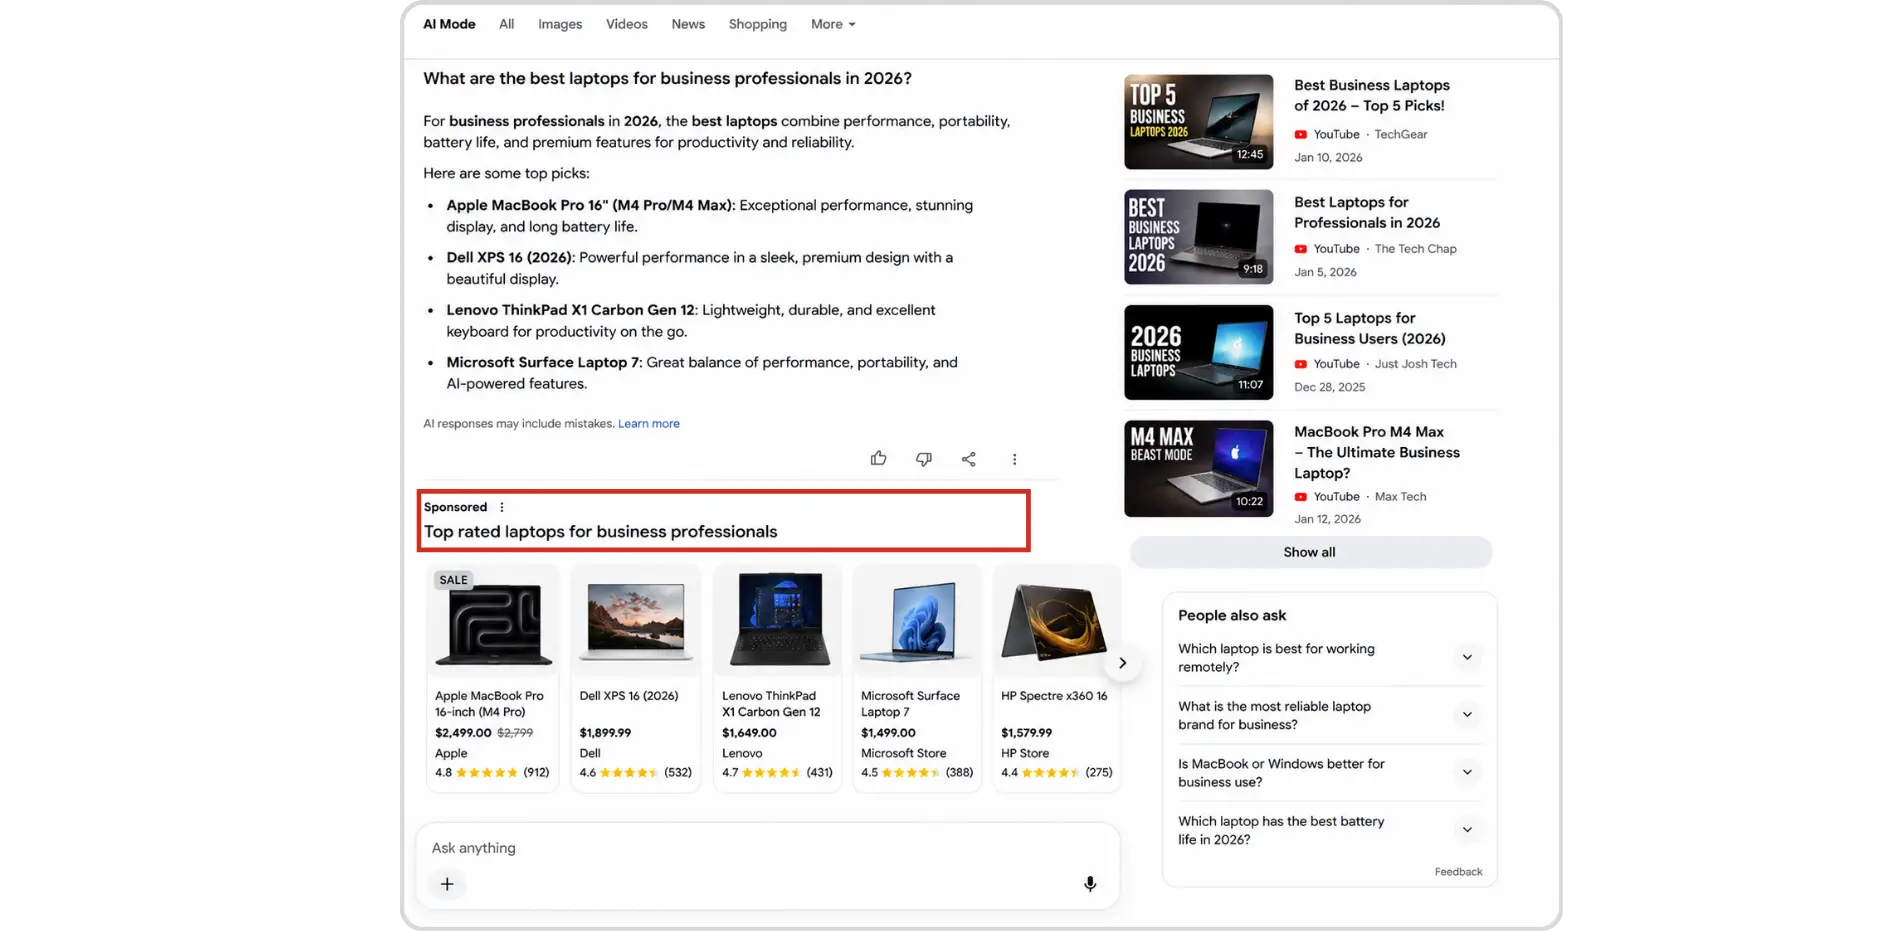Click YouTube icon next to TechGear
The height and width of the screenshot is (933, 1885).
click(x=1300, y=134)
